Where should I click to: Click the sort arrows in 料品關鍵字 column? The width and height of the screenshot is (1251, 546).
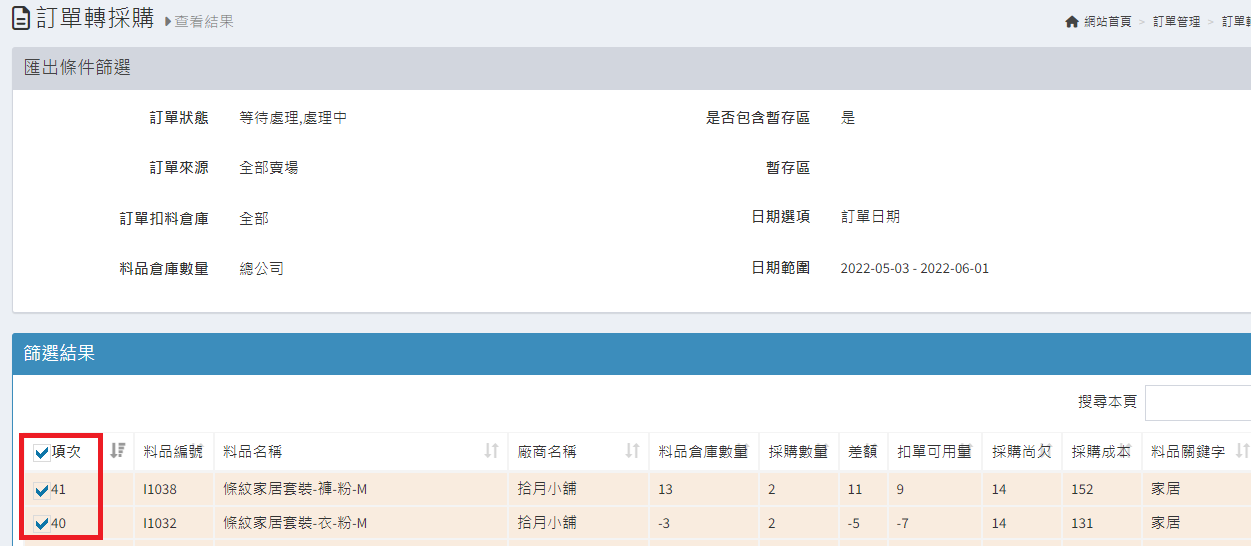click(1243, 451)
